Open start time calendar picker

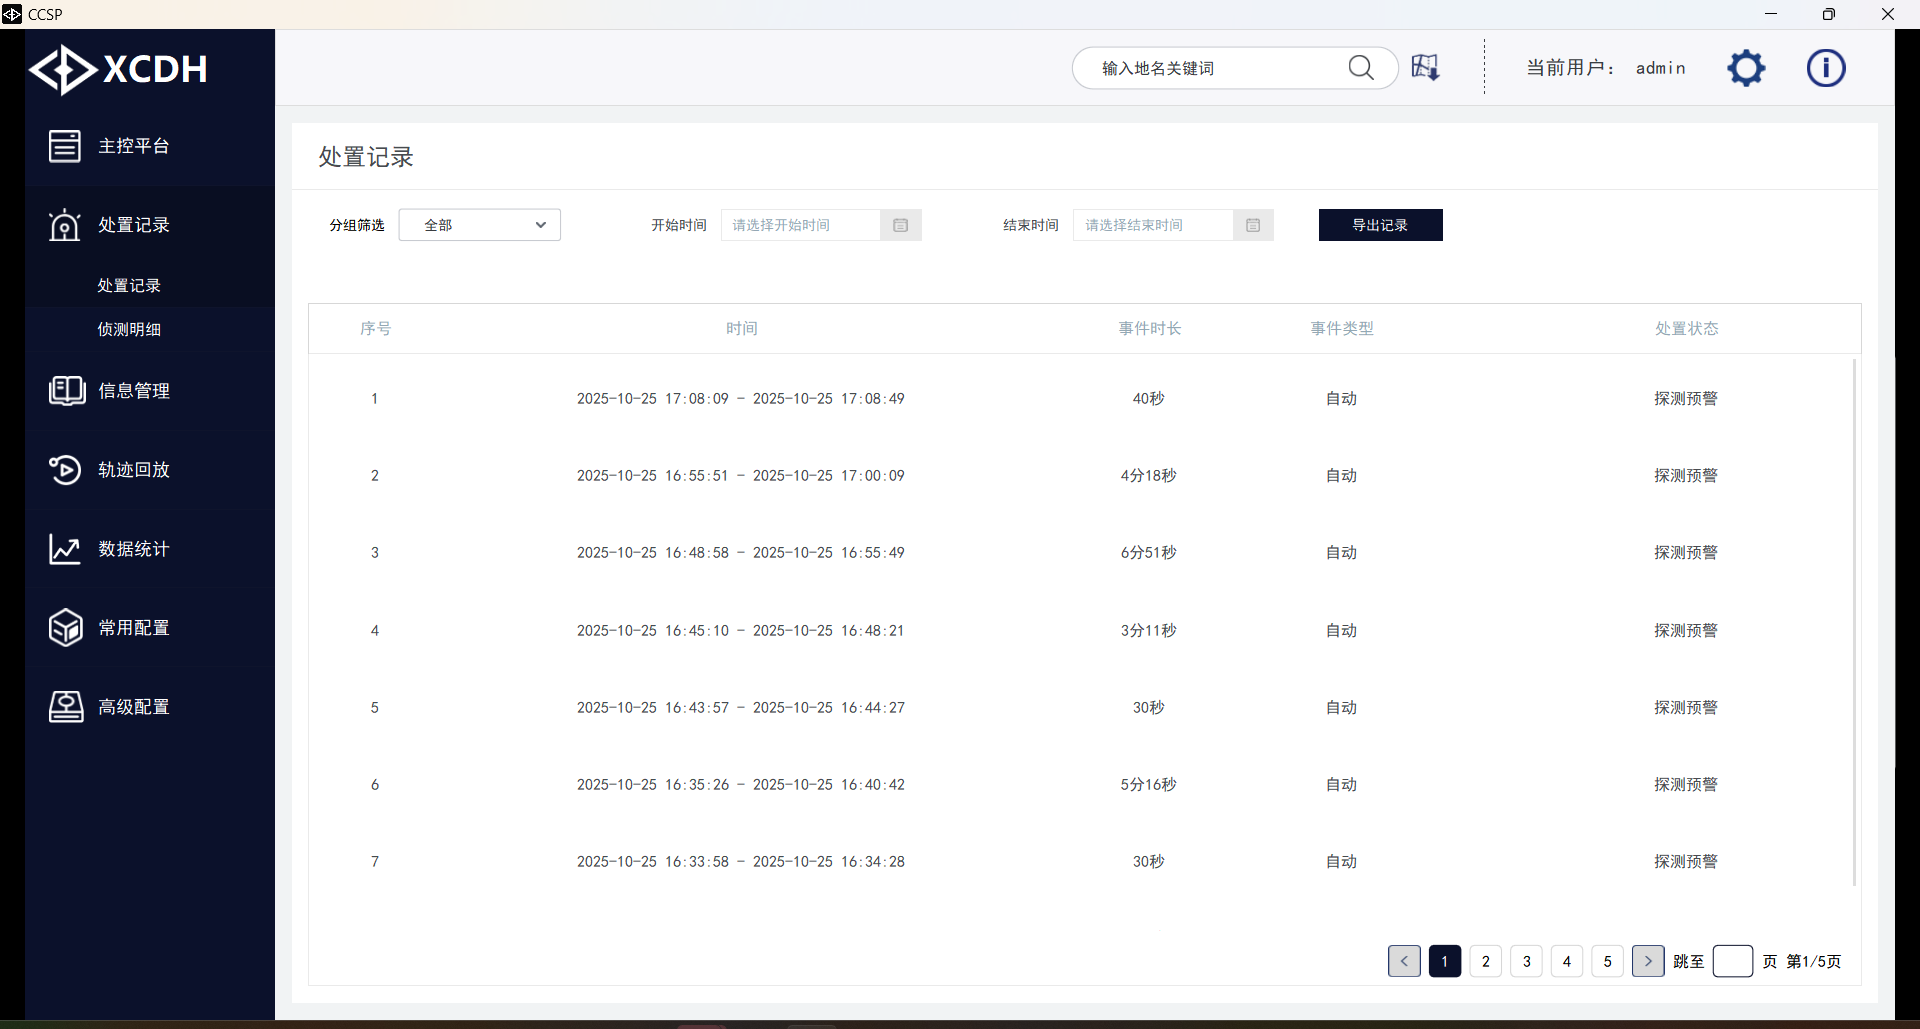[900, 225]
